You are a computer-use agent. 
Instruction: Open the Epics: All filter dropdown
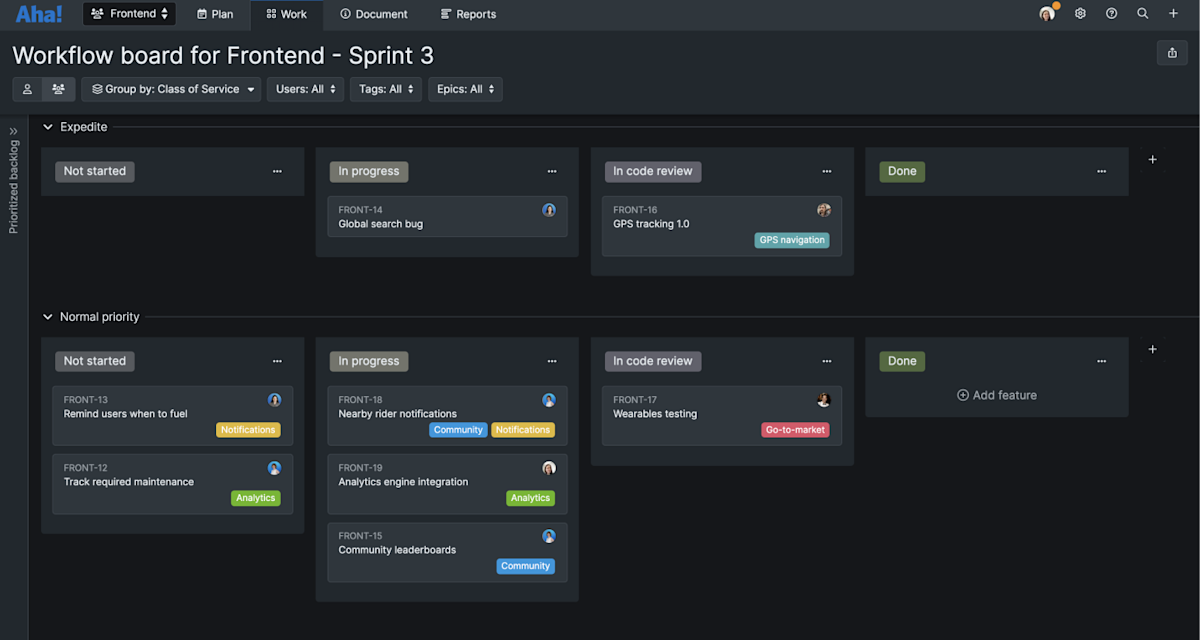[464, 89]
